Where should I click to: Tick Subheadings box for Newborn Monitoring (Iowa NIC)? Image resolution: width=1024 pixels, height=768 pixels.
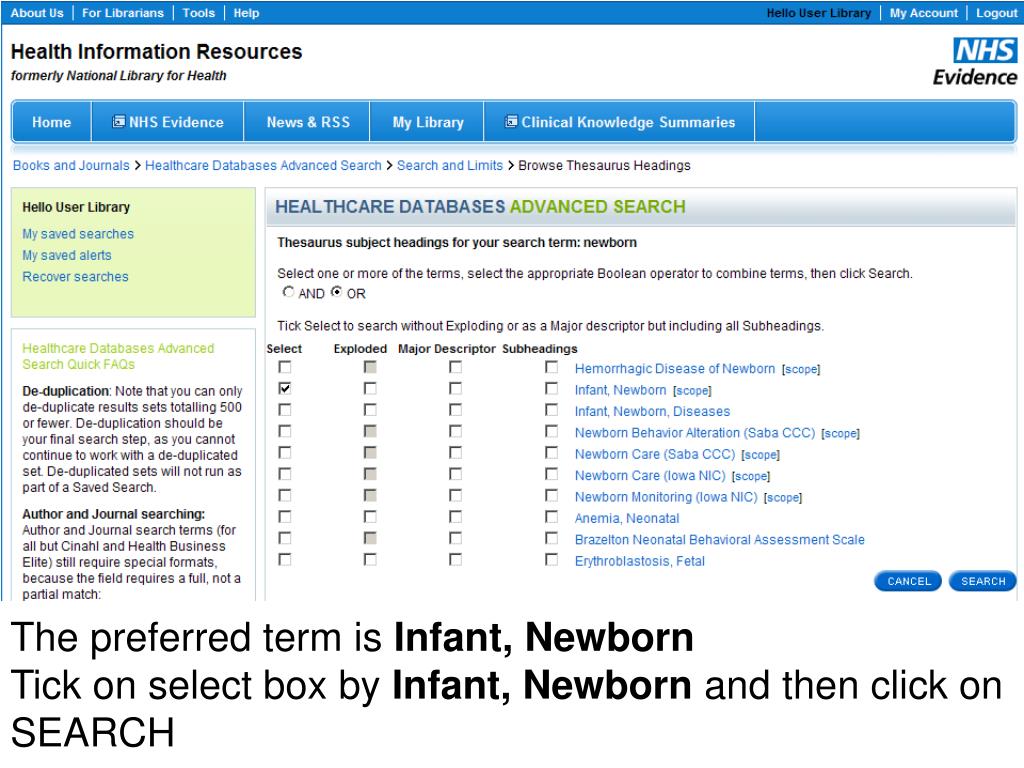click(552, 496)
